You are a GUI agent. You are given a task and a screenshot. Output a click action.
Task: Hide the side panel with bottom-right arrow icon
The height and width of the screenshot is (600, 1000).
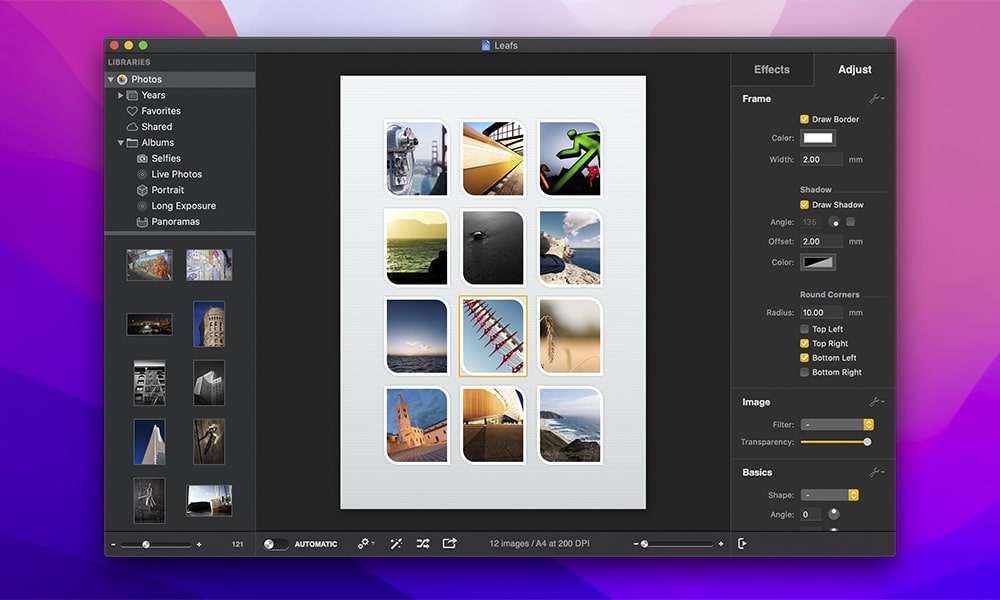(742, 543)
